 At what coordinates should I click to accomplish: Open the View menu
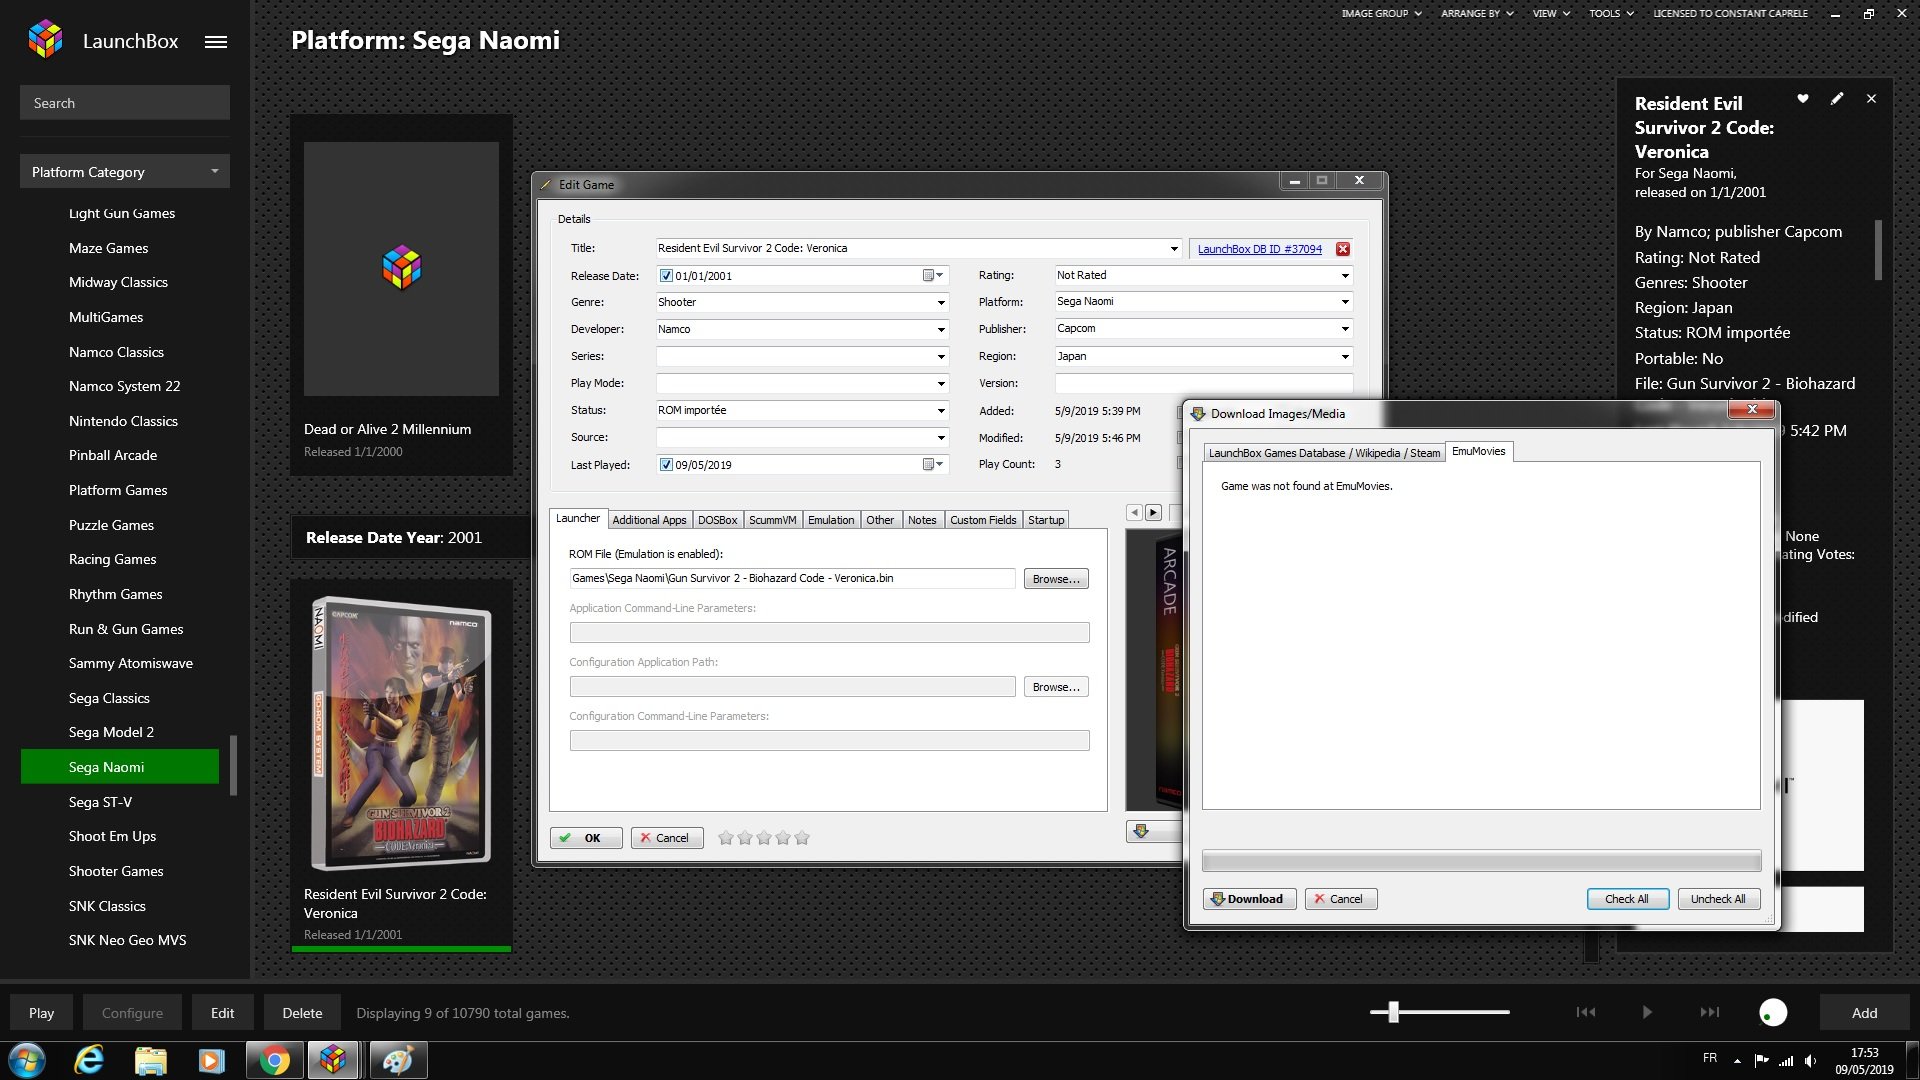1551,13
